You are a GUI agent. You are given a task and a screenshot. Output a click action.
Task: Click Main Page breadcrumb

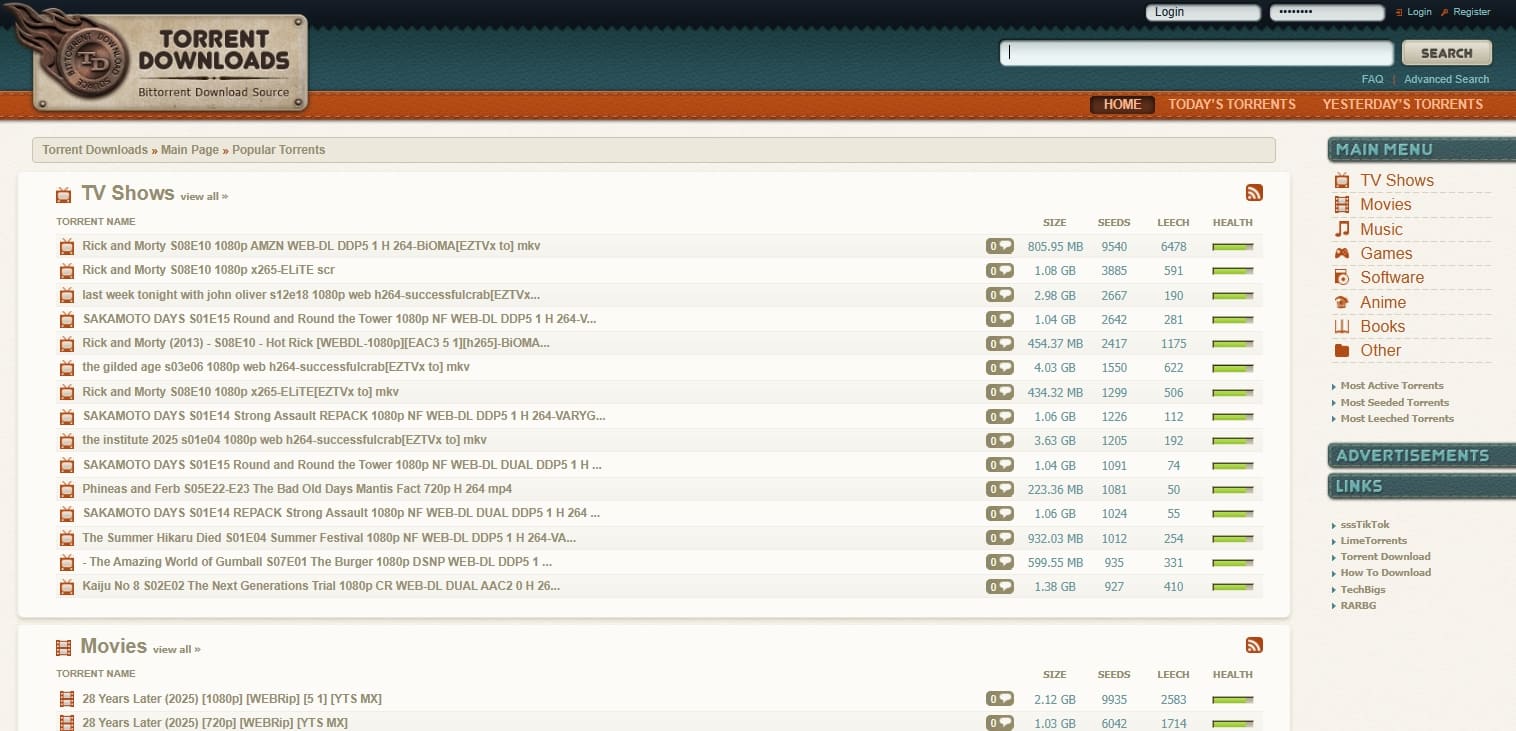tap(190, 150)
